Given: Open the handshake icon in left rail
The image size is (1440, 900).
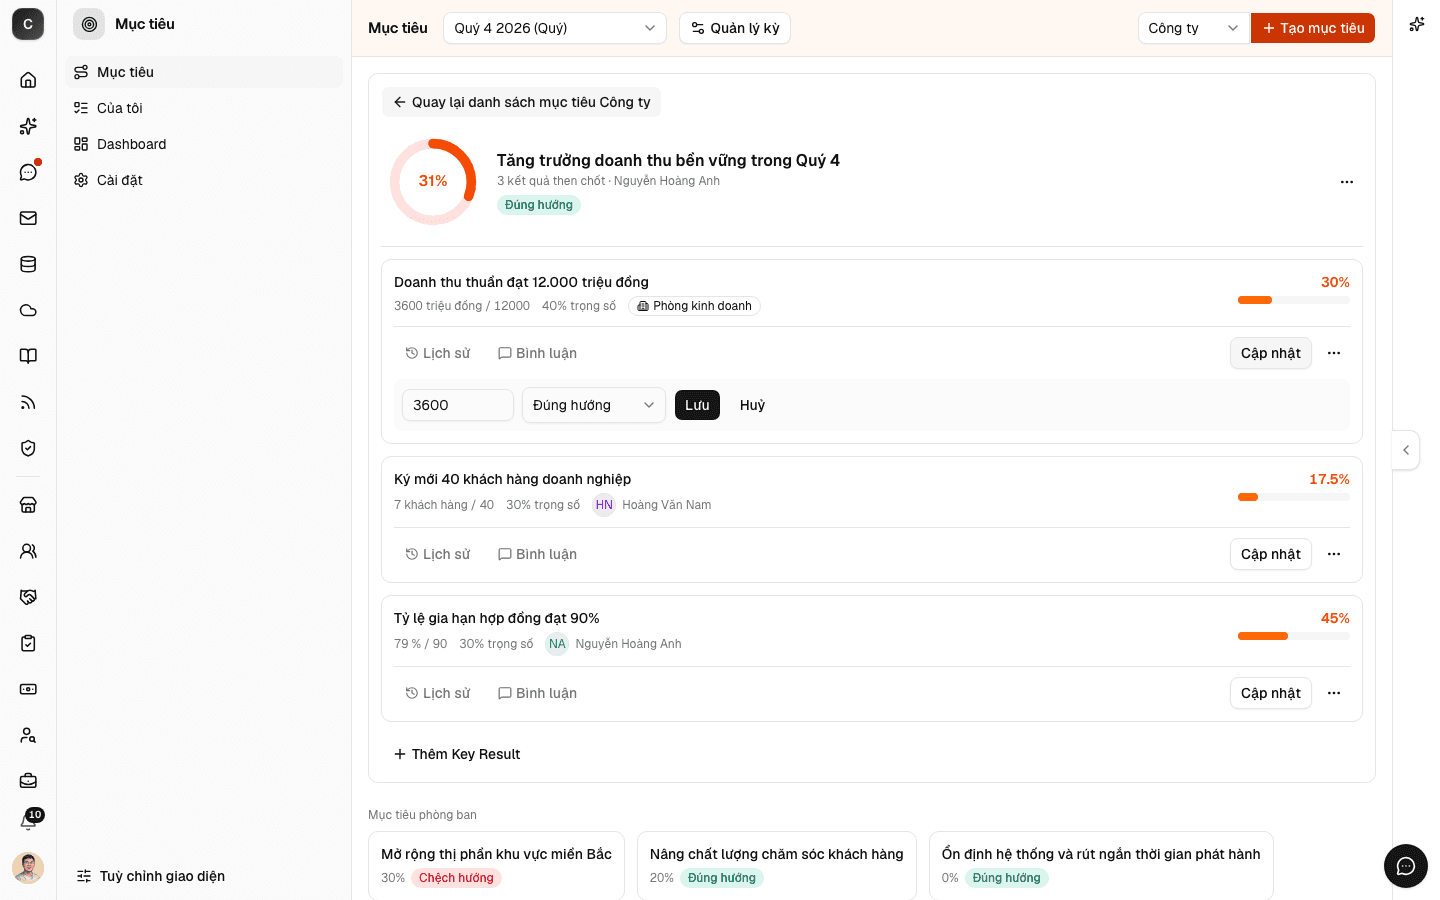Looking at the screenshot, I should [x=28, y=597].
